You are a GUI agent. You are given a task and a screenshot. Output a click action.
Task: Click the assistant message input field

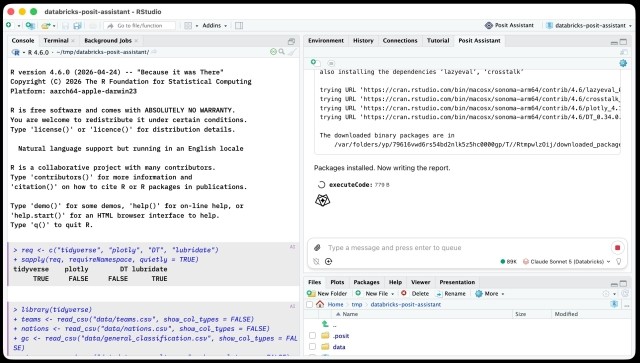point(465,247)
